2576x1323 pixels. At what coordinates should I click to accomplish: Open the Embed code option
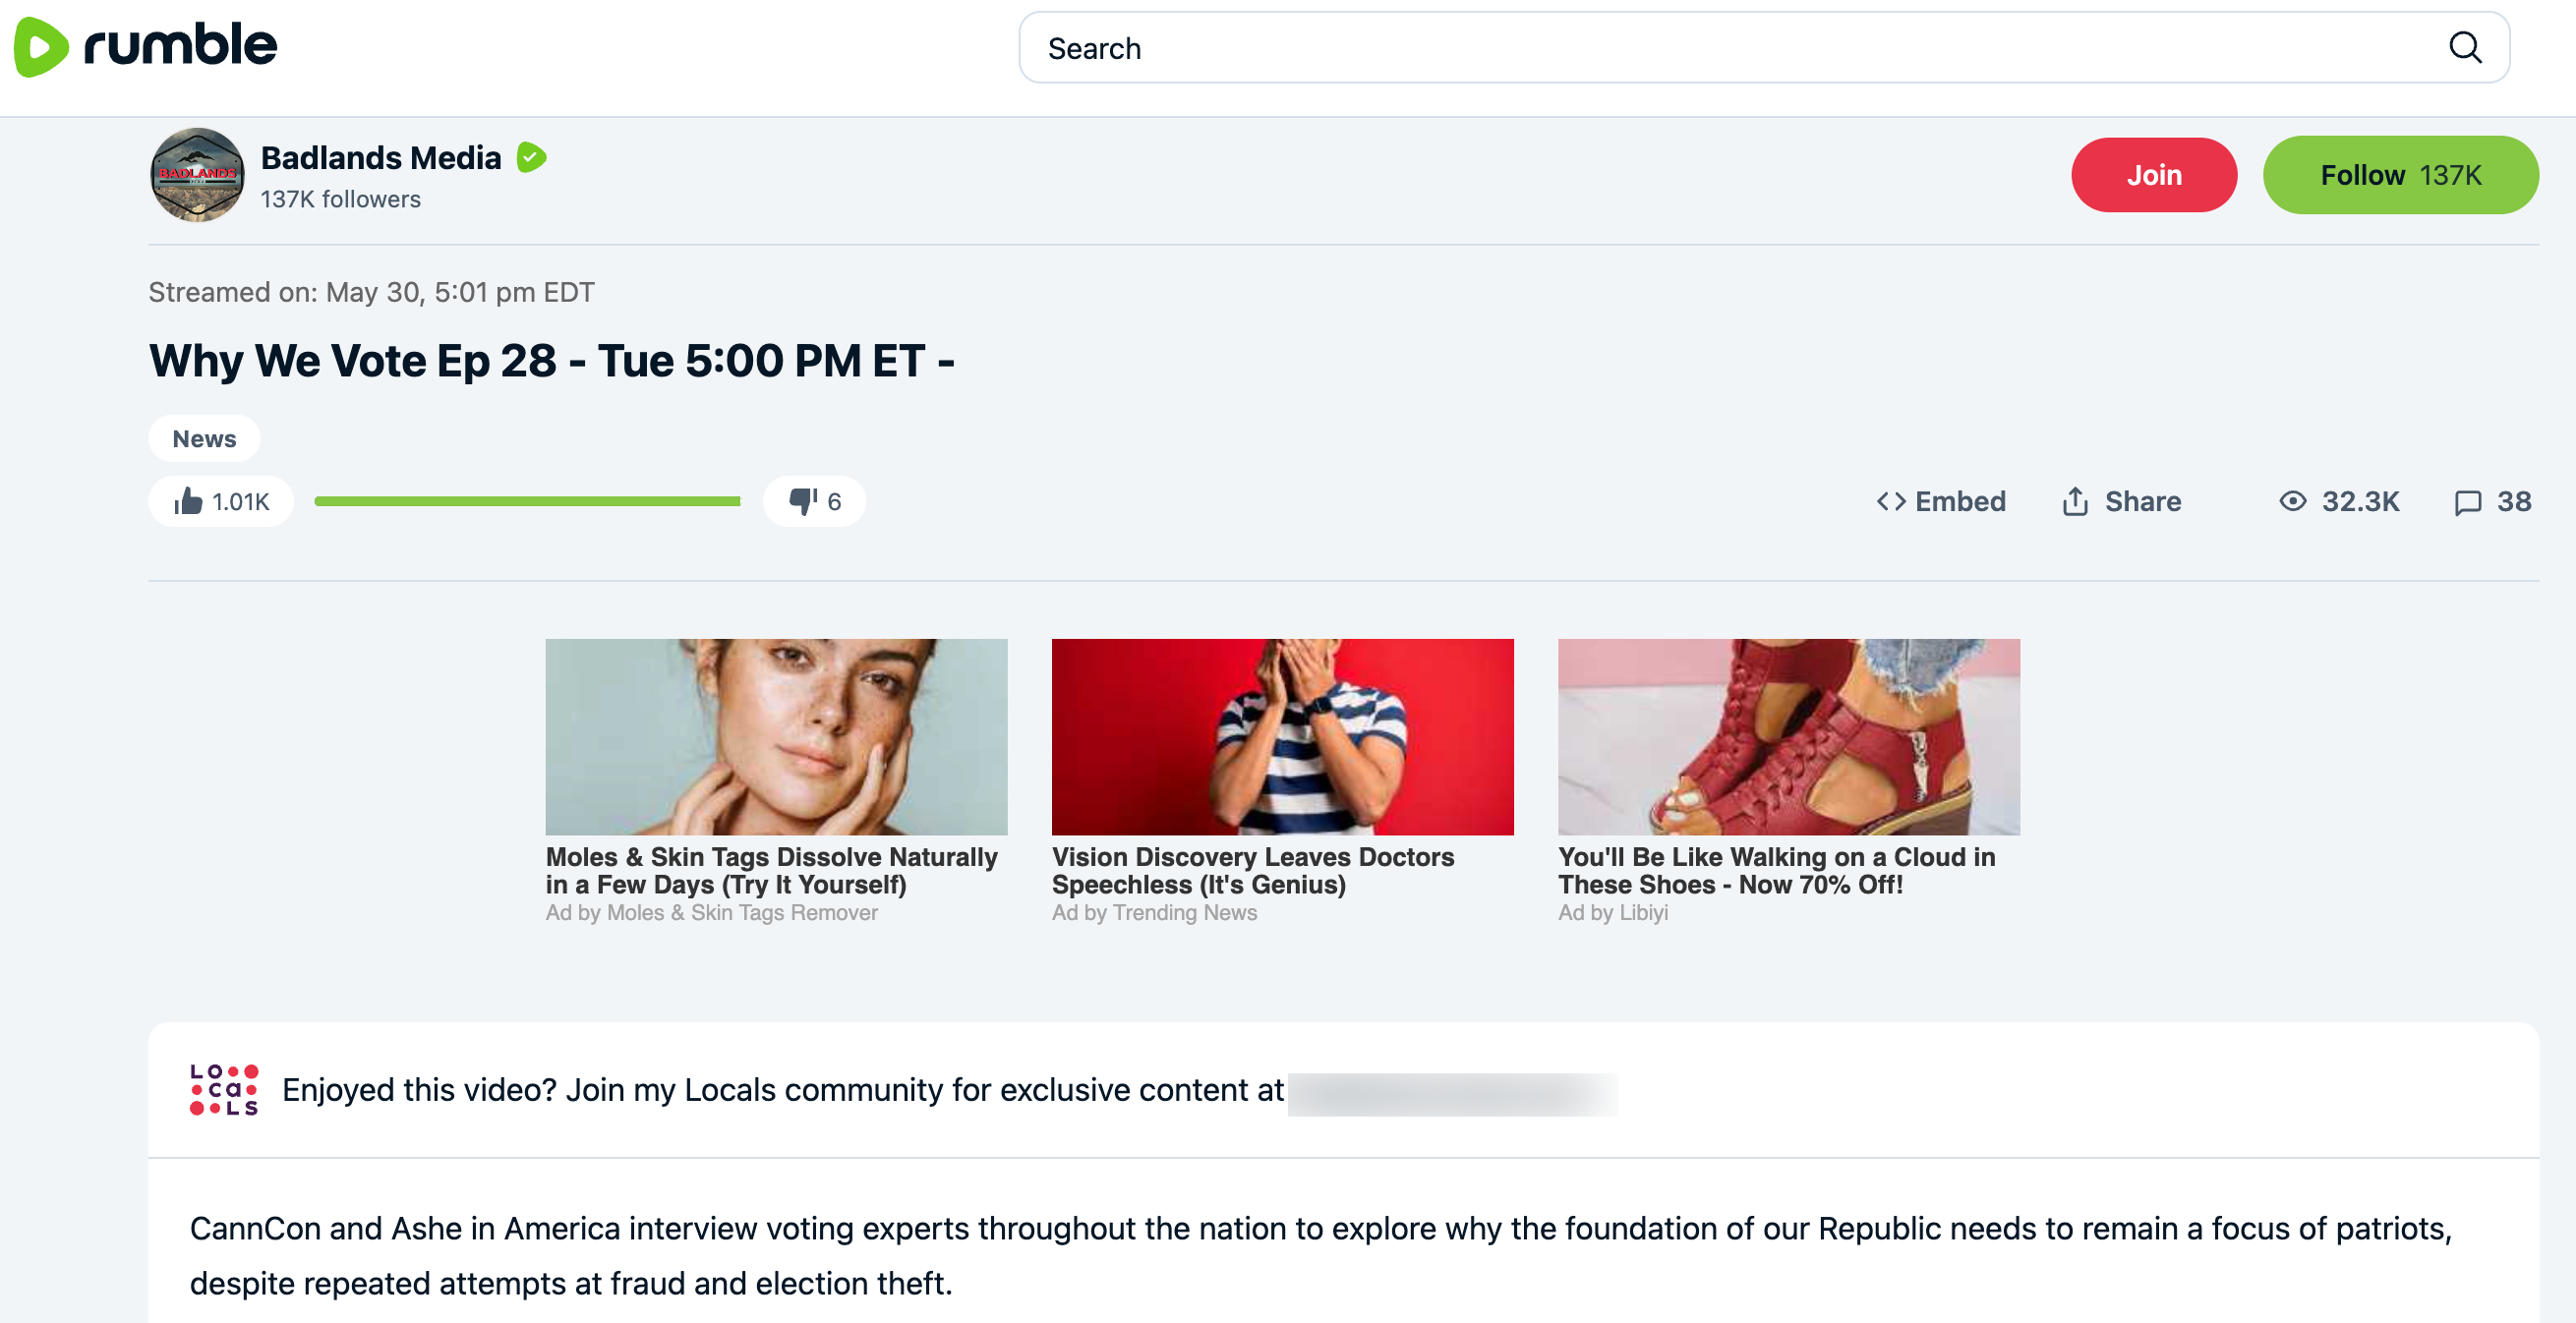point(1941,501)
